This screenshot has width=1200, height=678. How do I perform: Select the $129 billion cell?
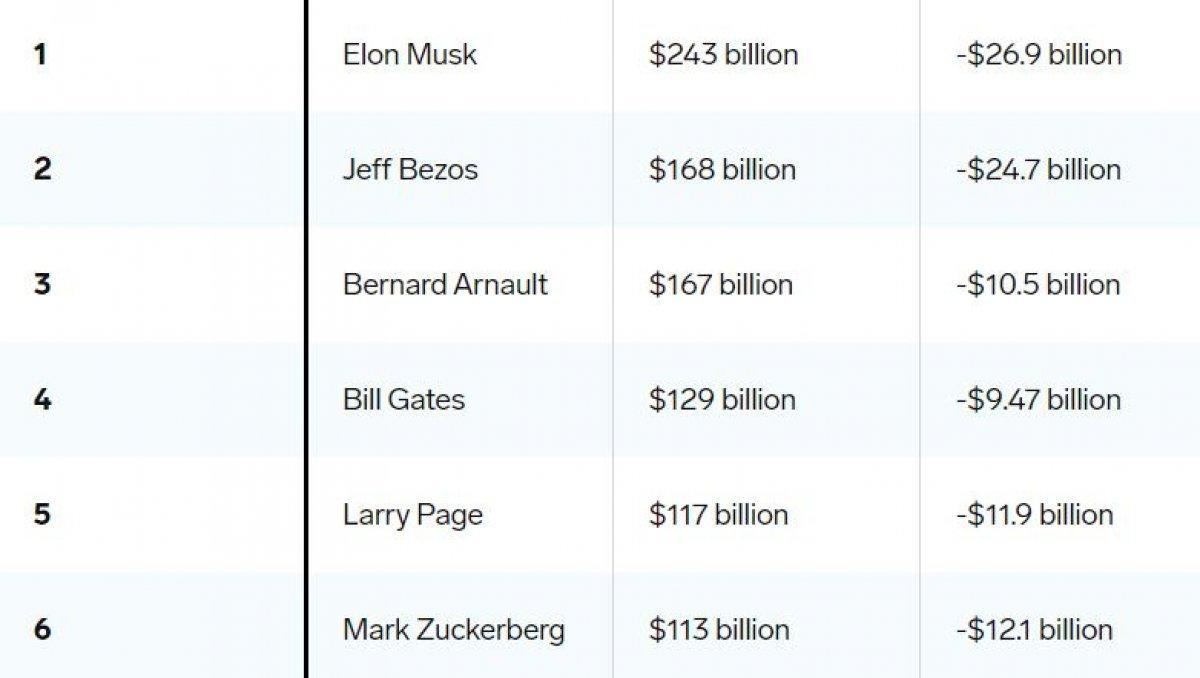pyautogui.click(x=722, y=399)
